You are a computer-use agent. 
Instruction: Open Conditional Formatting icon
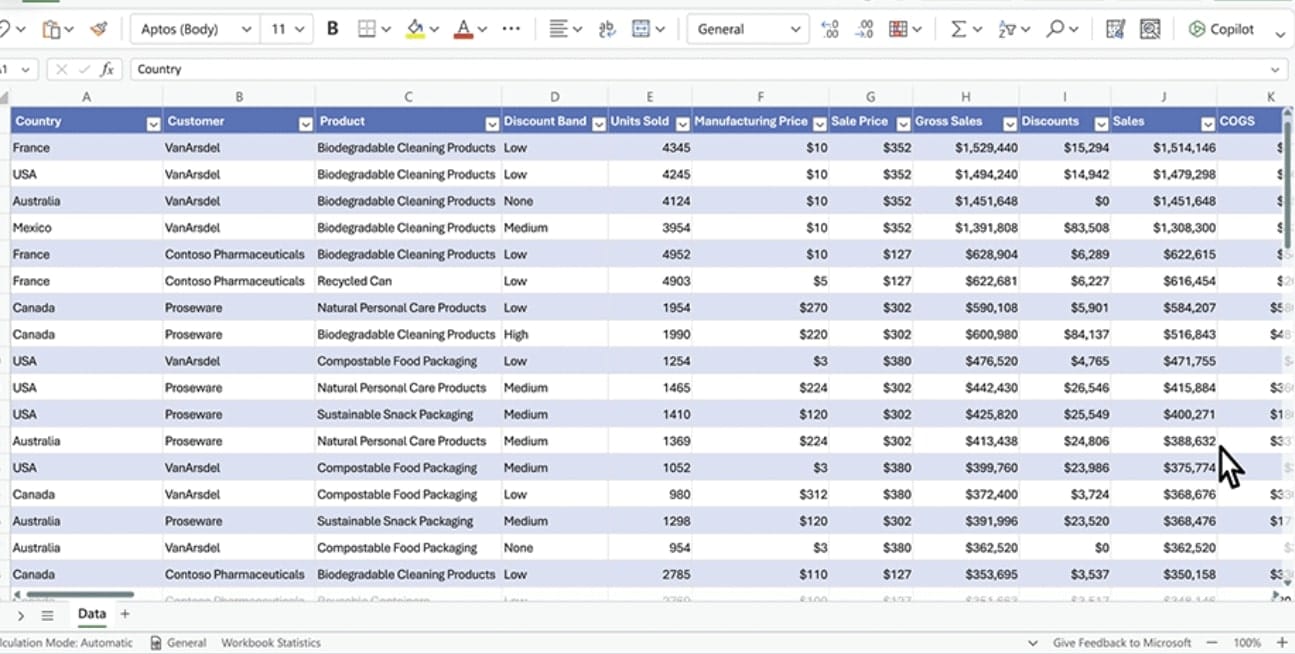click(898, 29)
